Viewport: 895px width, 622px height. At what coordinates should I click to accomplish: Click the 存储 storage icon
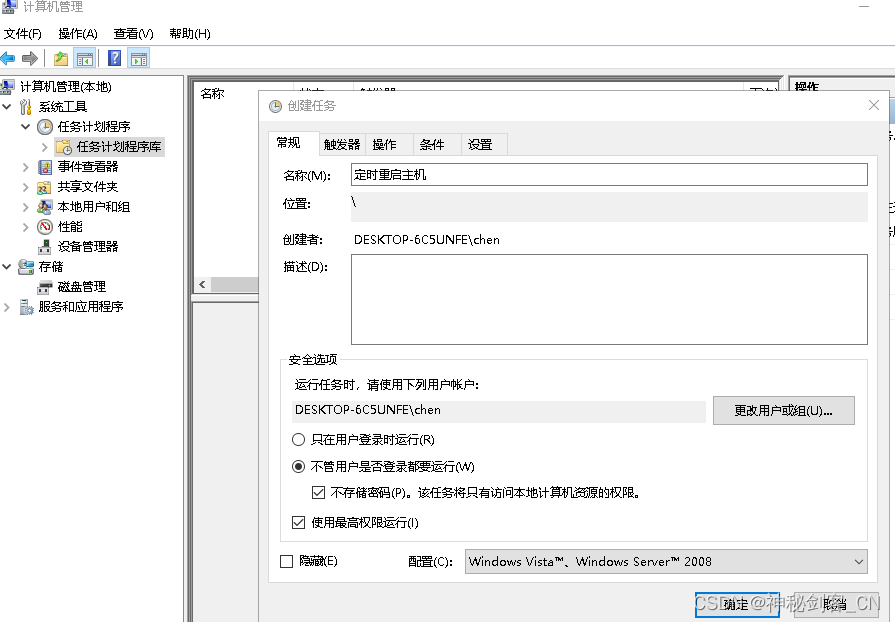click(x=26, y=266)
